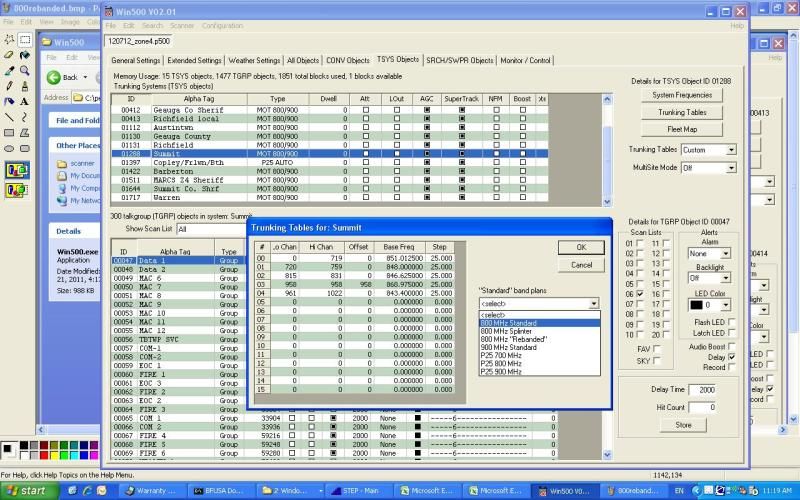This screenshot has height=500, width=800.
Task: Click the Fleet Map button
Action: point(682,130)
